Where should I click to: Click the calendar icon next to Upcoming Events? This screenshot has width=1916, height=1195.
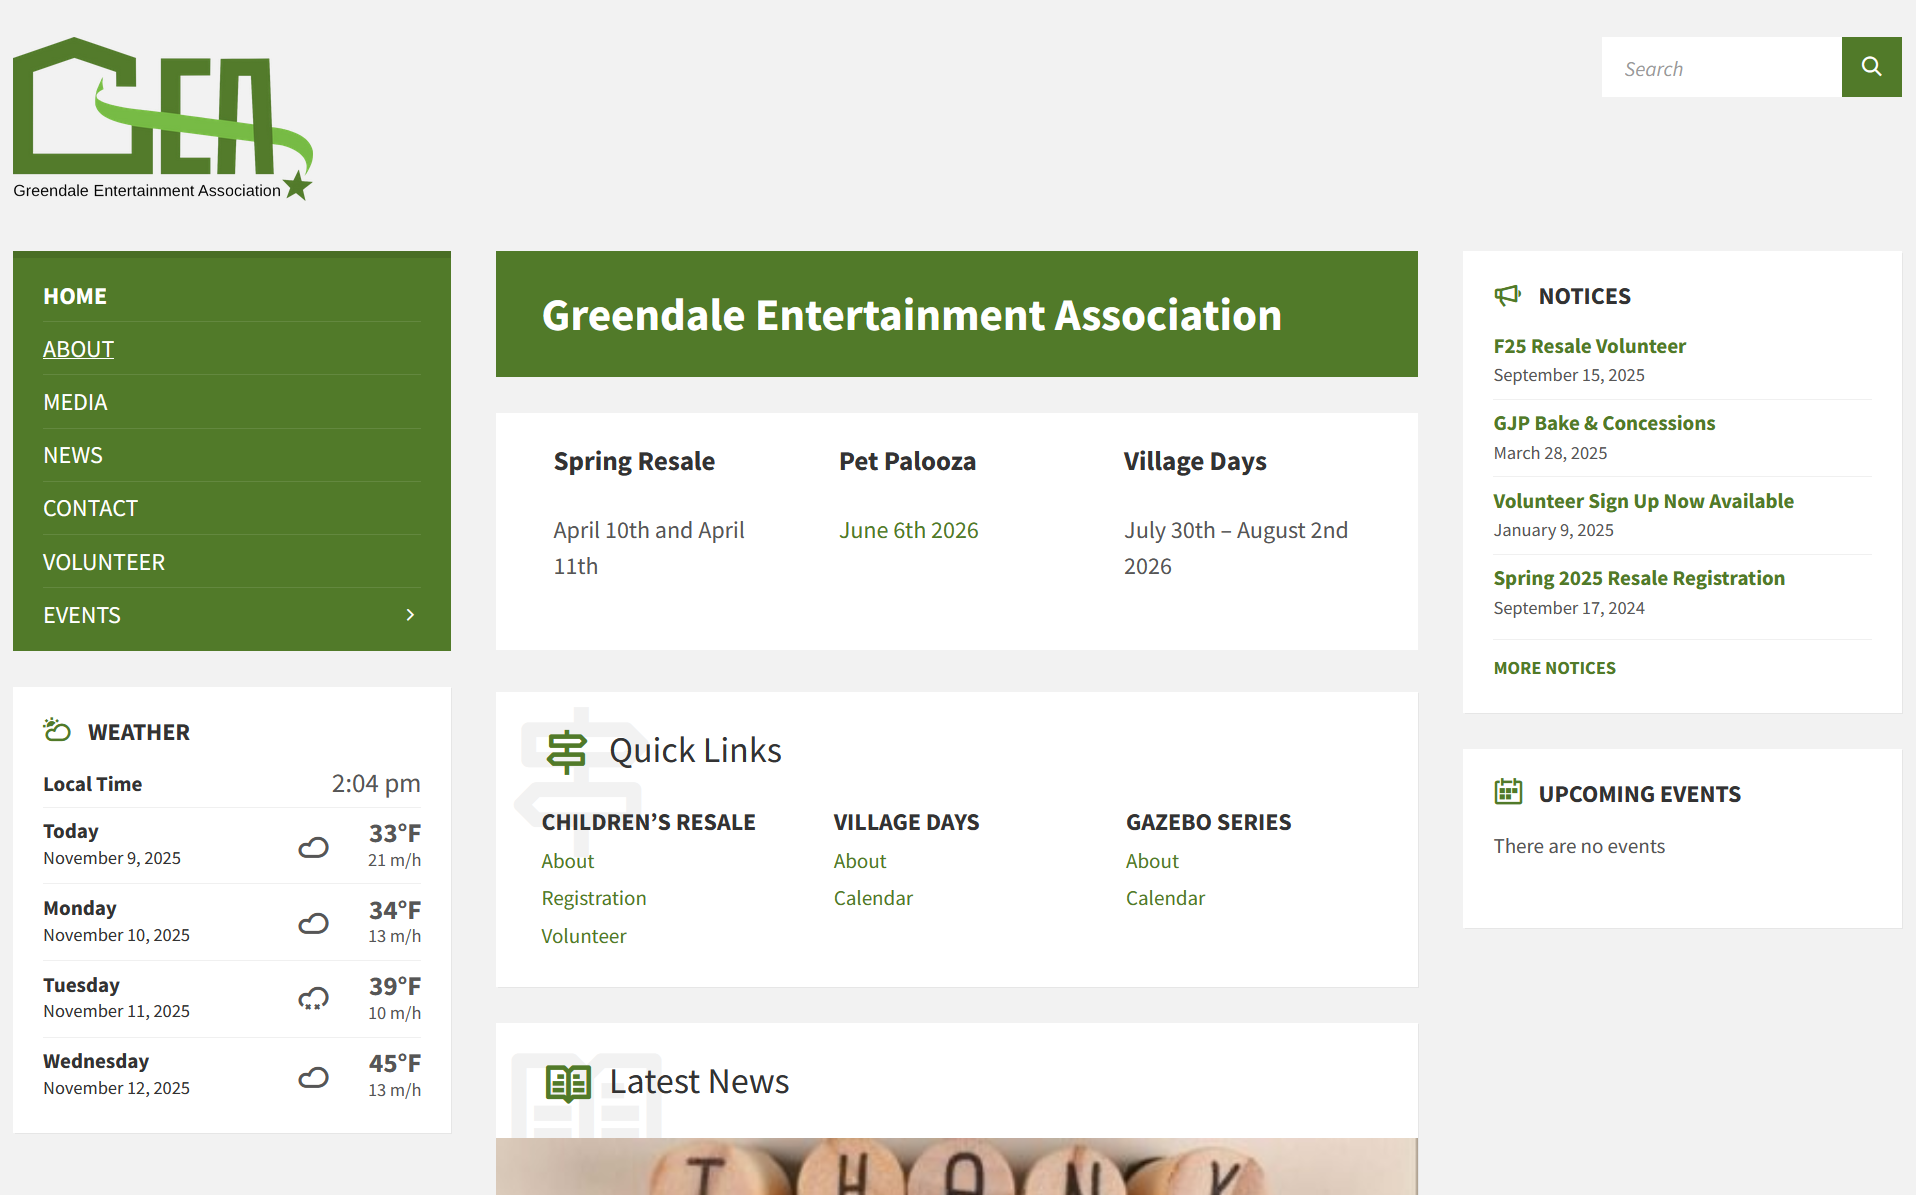[x=1508, y=792]
